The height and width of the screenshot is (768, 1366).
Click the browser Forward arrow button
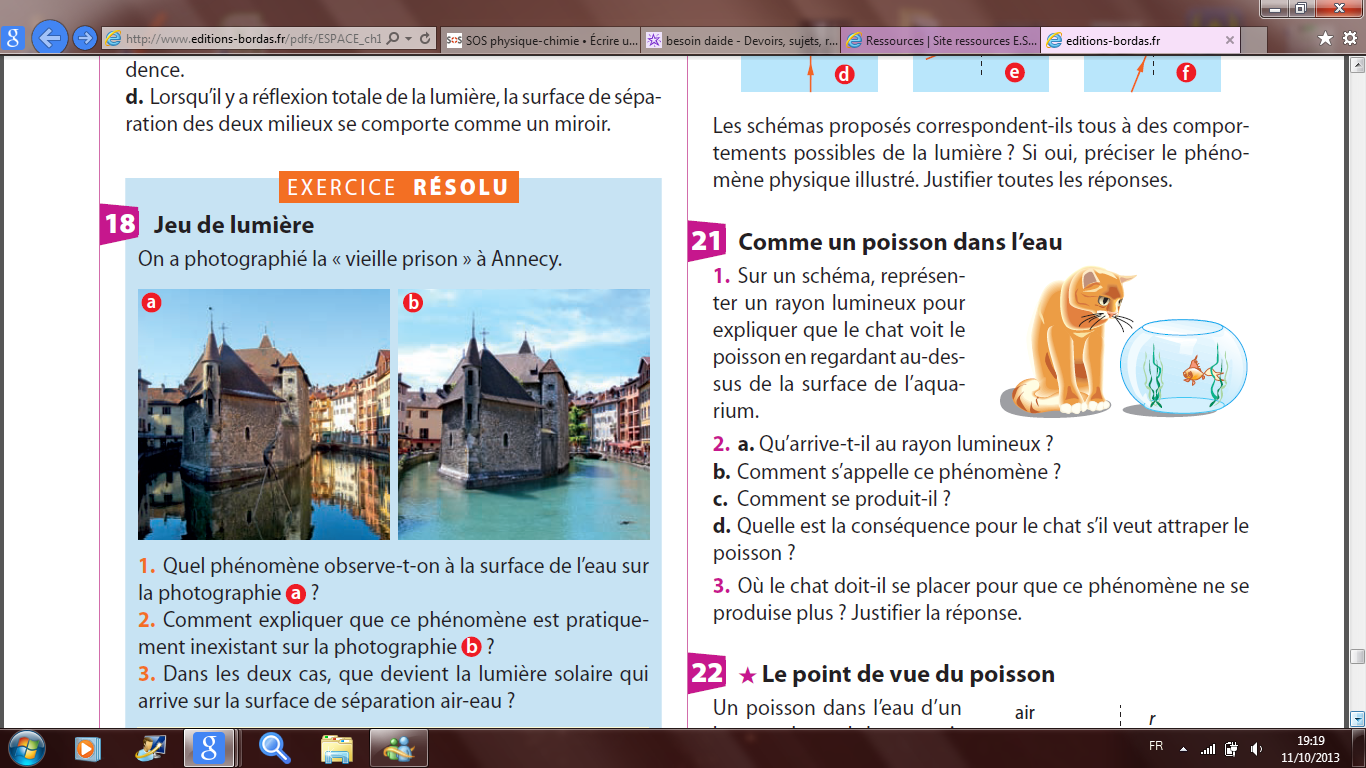85,39
